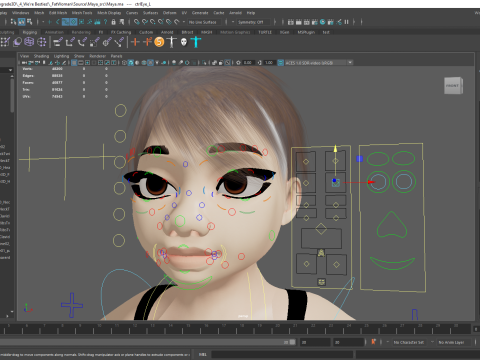Open the viewport Lighting menu
Screen dimensions: 480x360
click(61, 56)
